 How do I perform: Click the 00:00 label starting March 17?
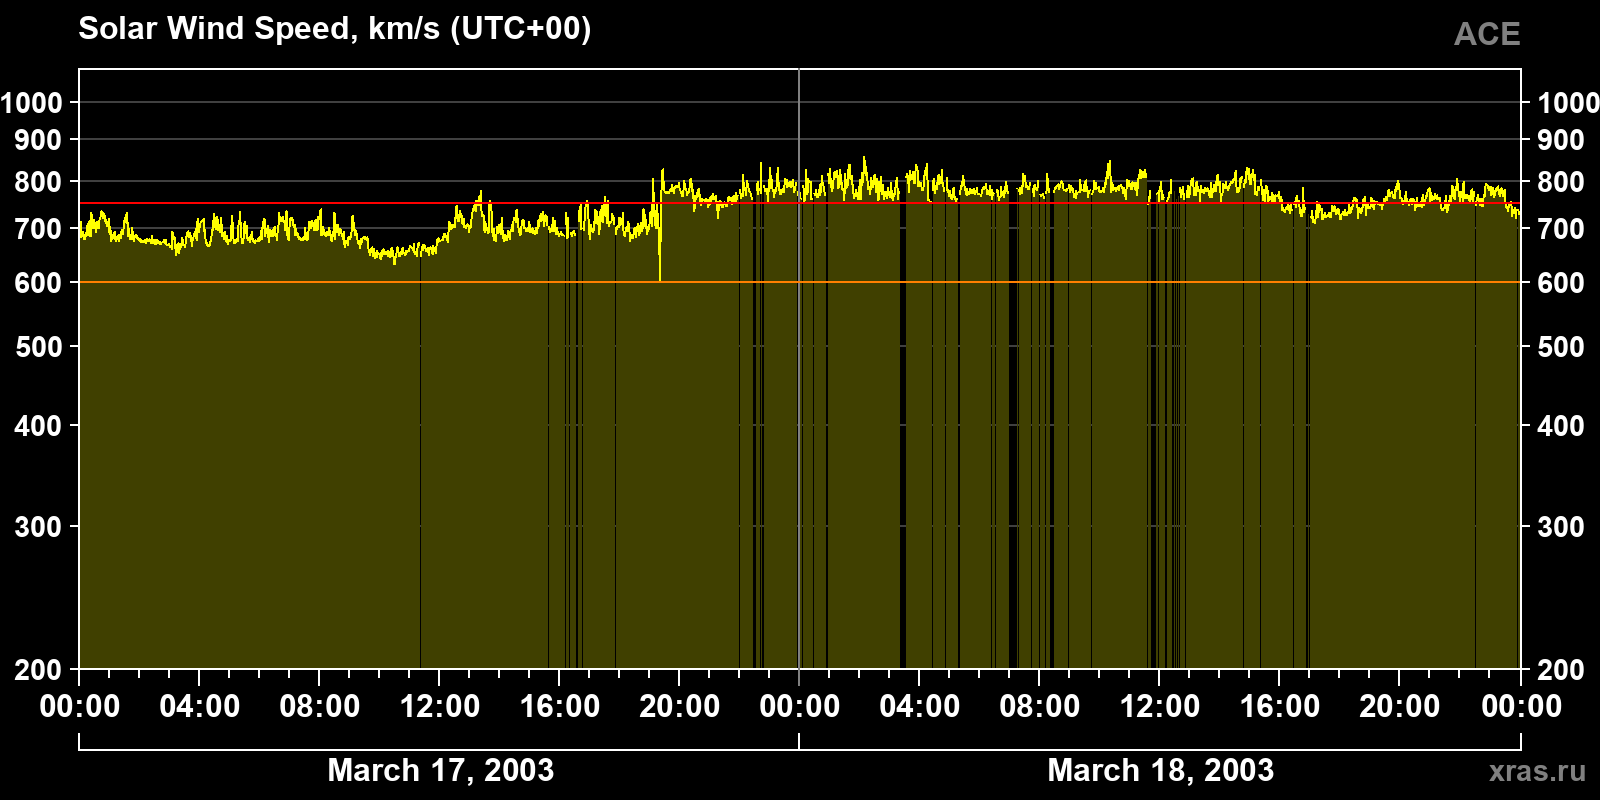pyautogui.click(x=80, y=706)
